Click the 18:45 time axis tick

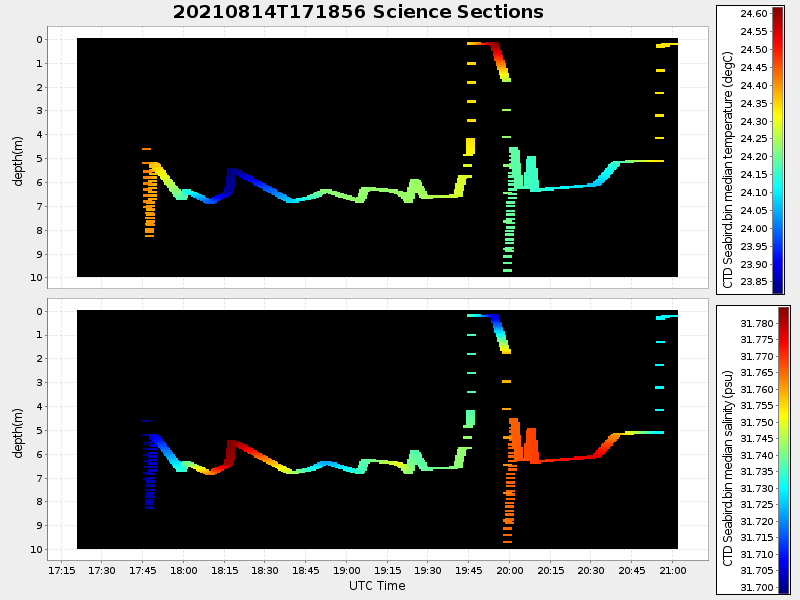pos(306,570)
